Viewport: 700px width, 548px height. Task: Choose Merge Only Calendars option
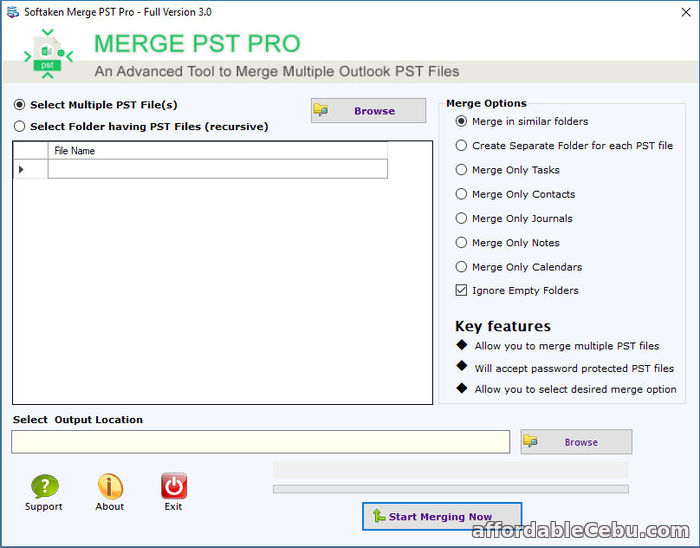coord(461,267)
